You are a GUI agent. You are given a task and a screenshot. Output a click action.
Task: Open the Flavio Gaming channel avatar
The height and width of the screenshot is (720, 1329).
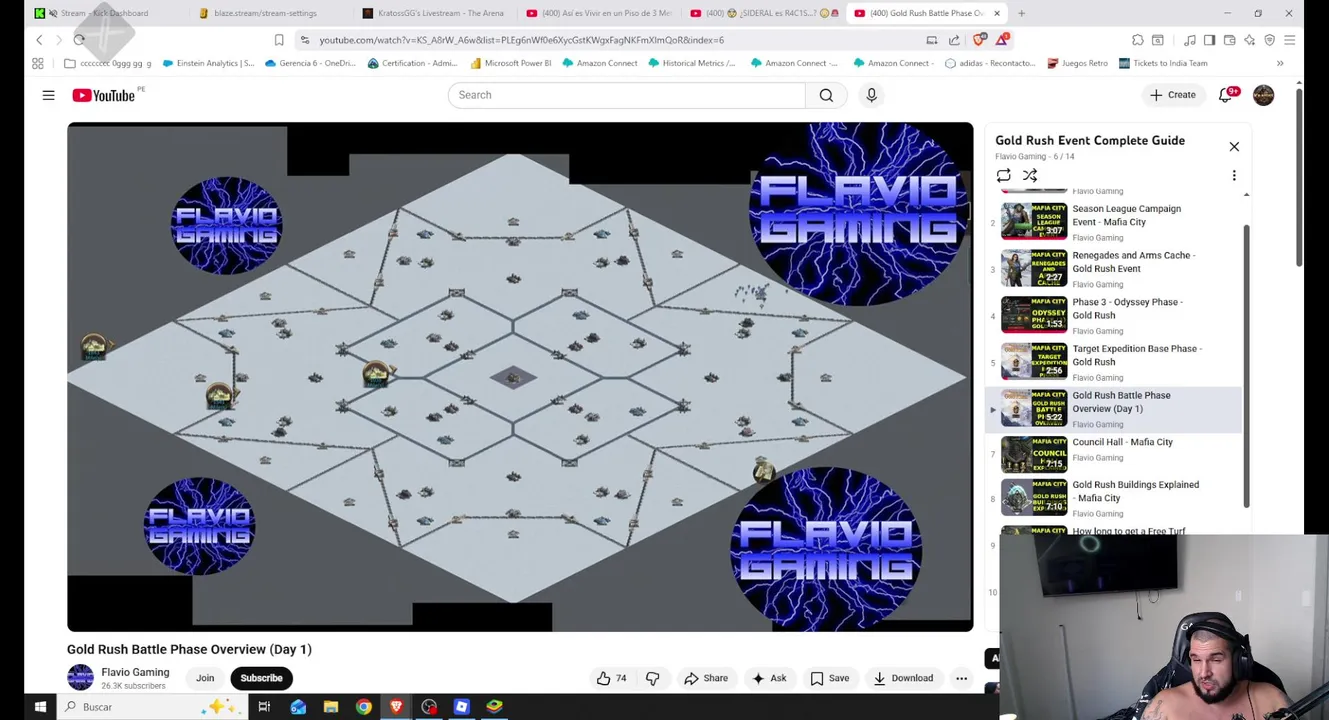click(80, 677)
